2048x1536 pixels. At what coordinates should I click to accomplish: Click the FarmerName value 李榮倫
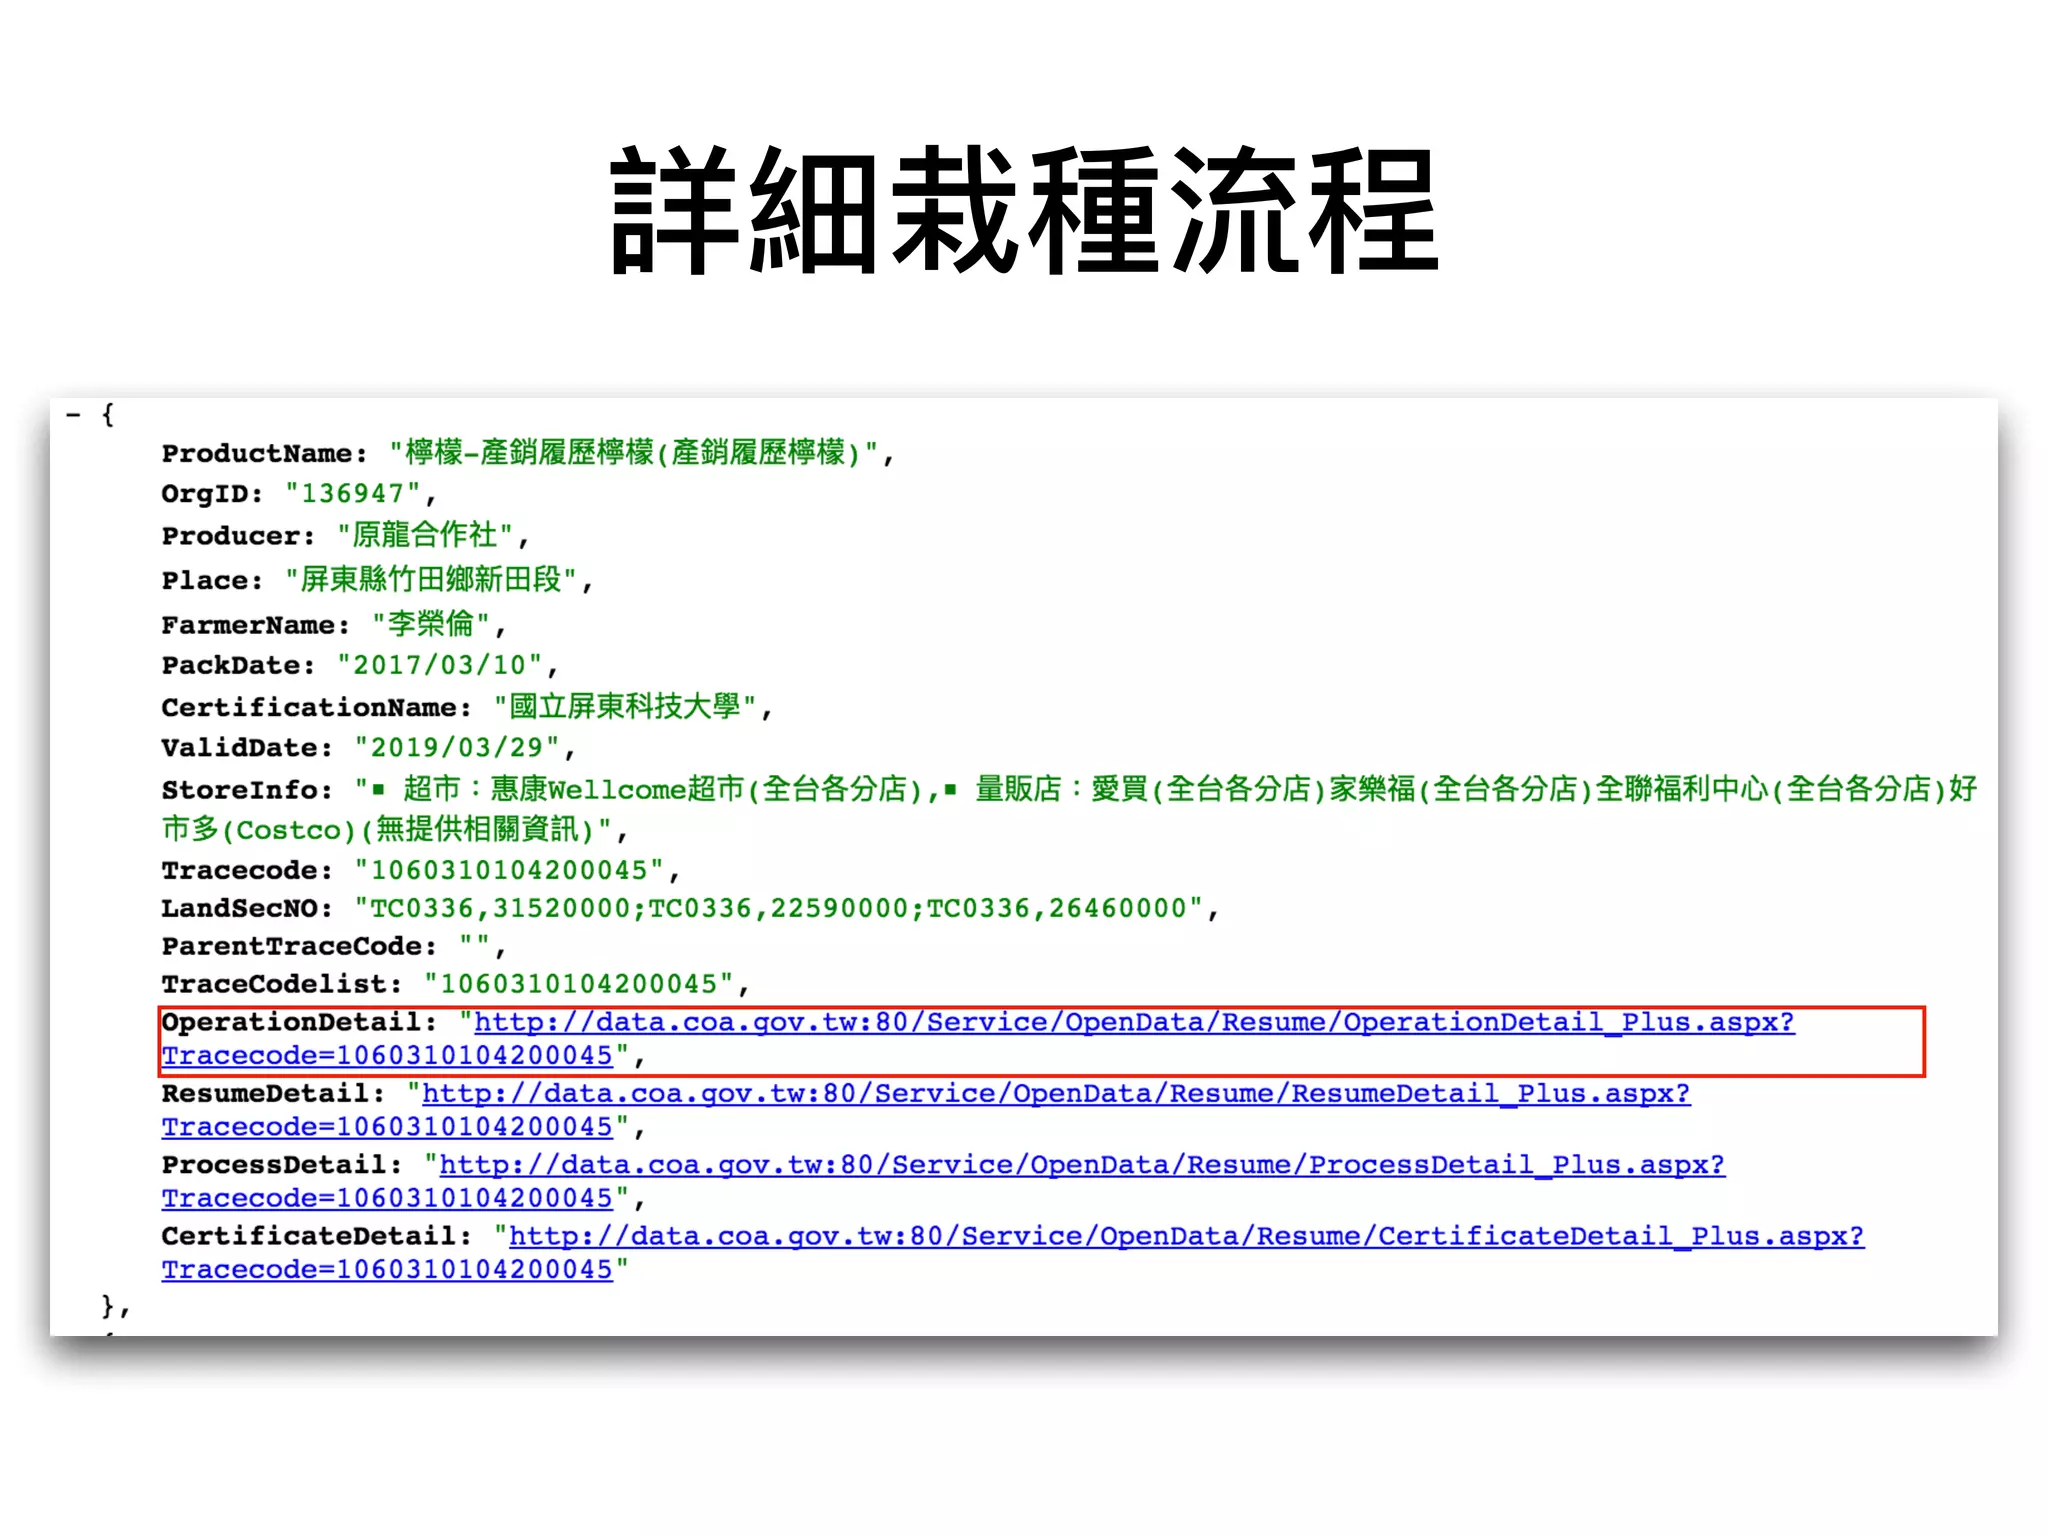(430, 625)
